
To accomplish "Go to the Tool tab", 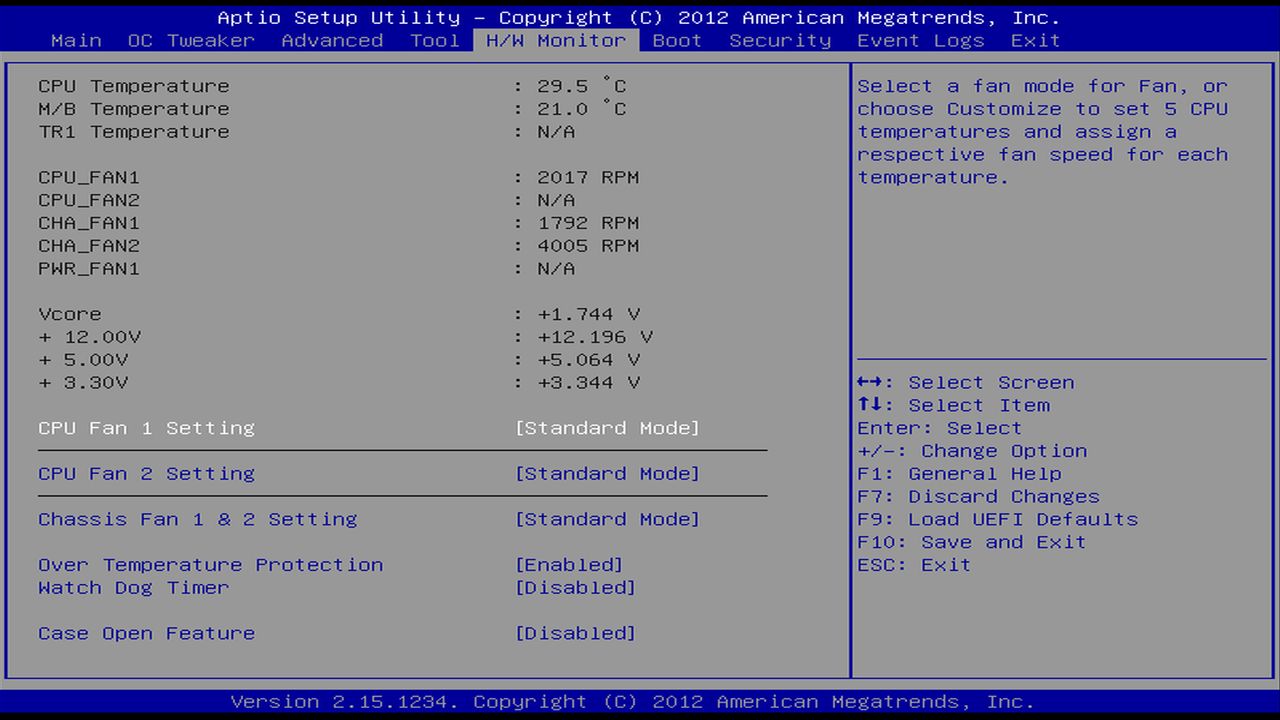I will point(435,41).
